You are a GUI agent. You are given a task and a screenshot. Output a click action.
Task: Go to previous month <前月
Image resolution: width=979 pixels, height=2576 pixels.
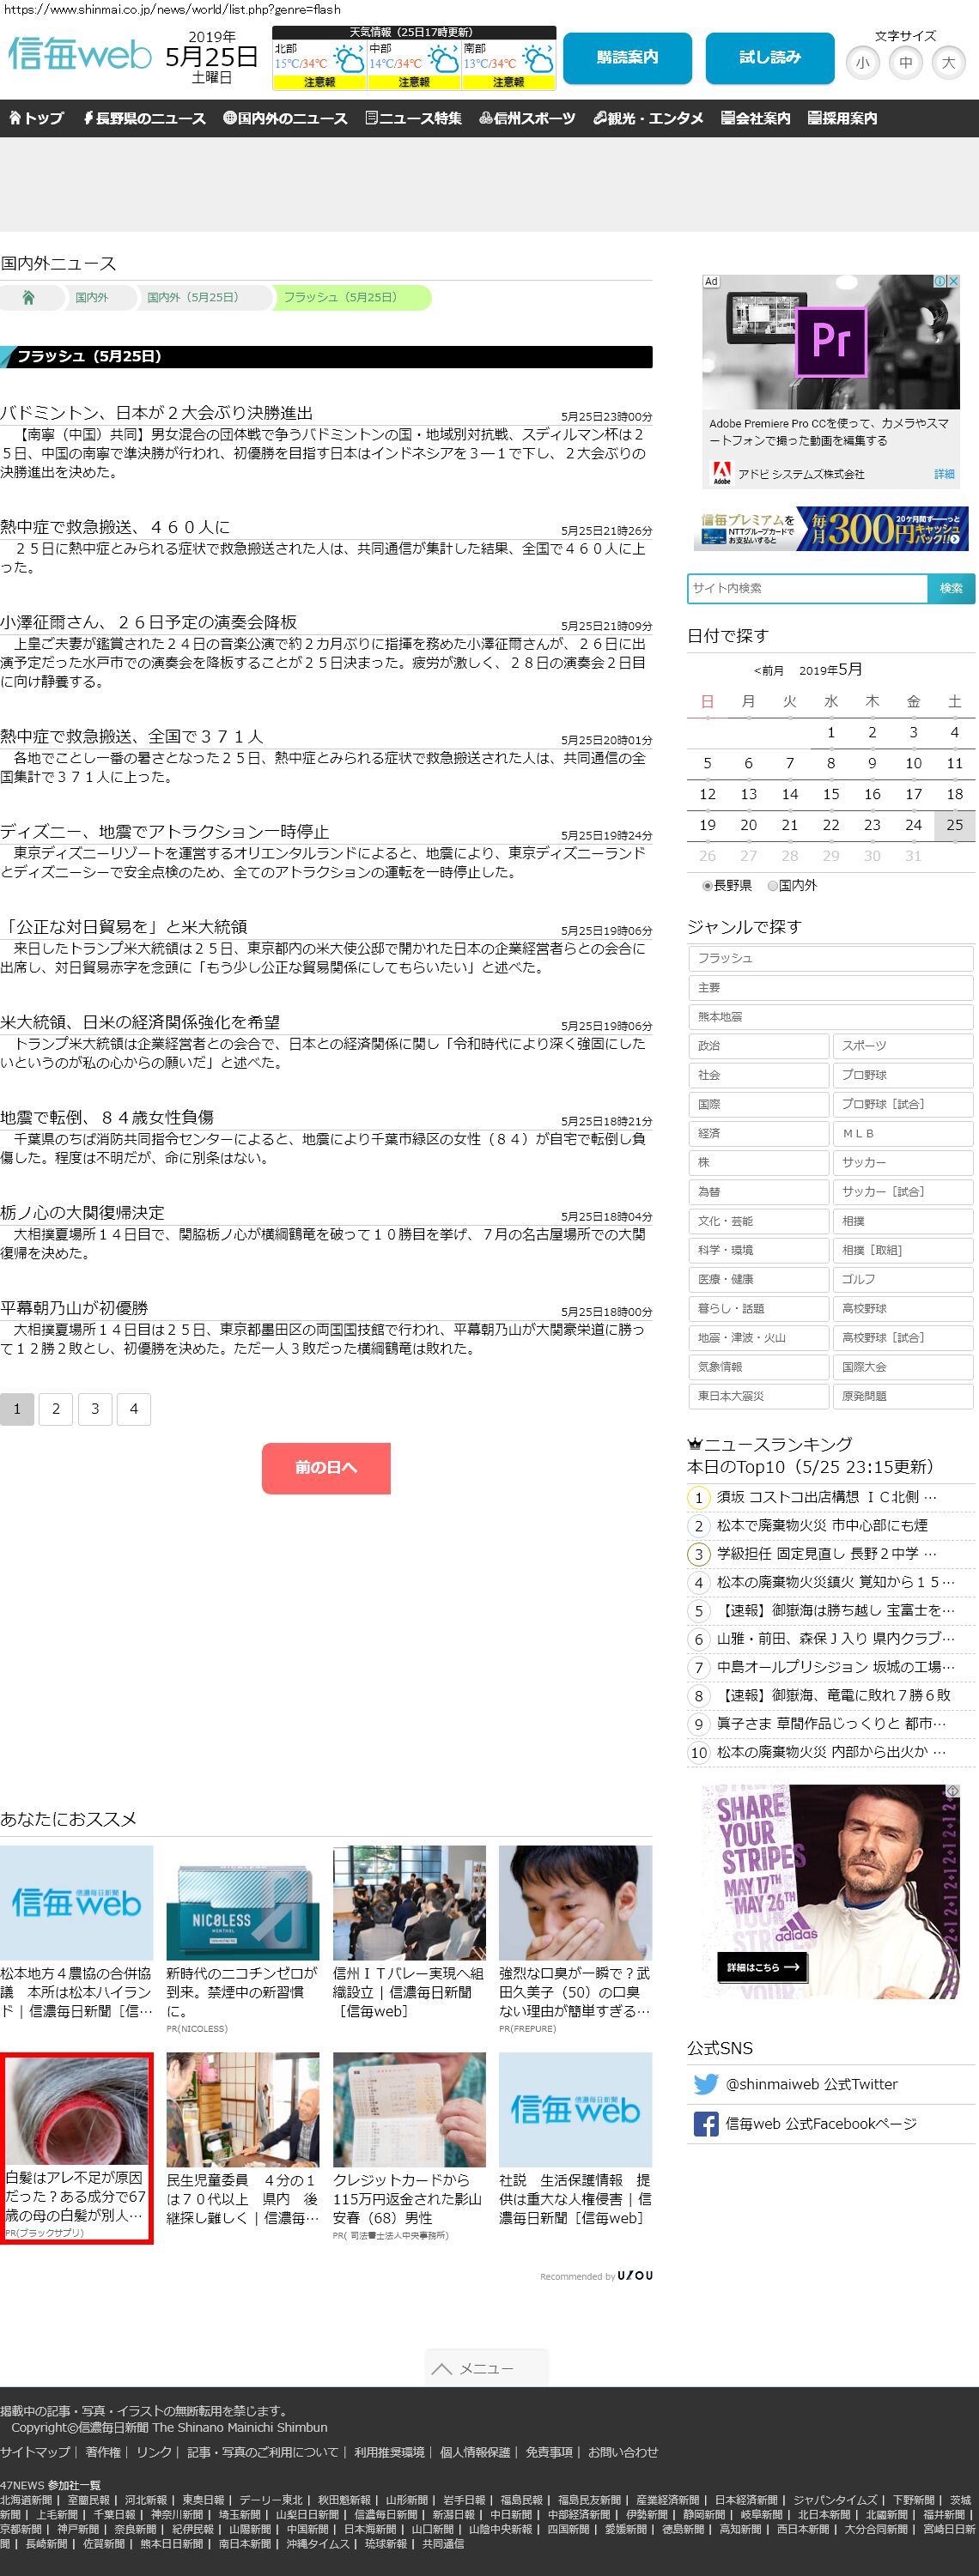click(x=768, y=671)
